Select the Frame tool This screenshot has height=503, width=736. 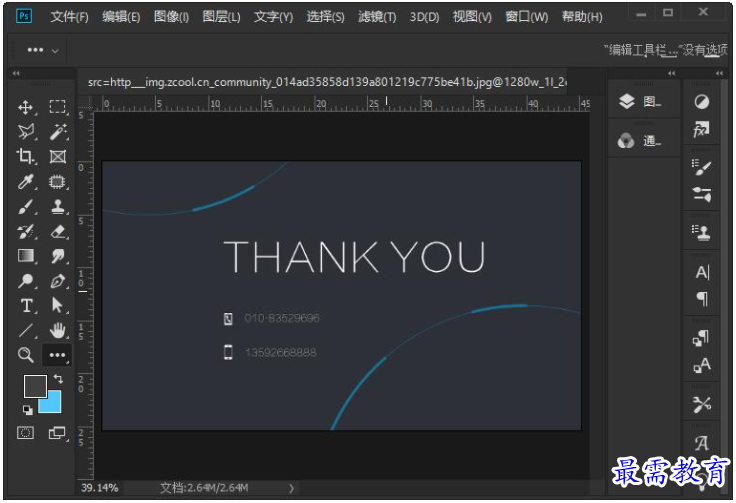point(58,156)
